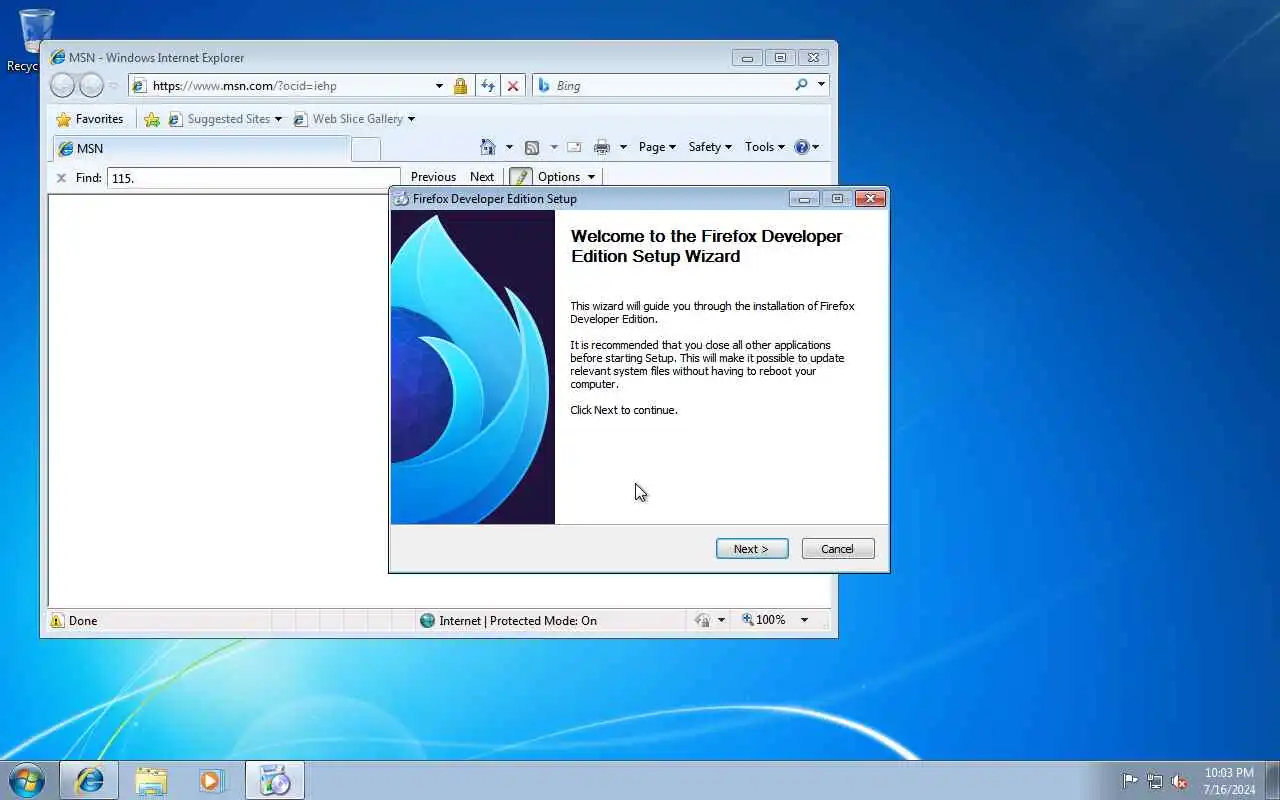This screenshot has width=1280, height=800.
Task: Click the IE Forward navigation button
Action: tap(91, 86)
